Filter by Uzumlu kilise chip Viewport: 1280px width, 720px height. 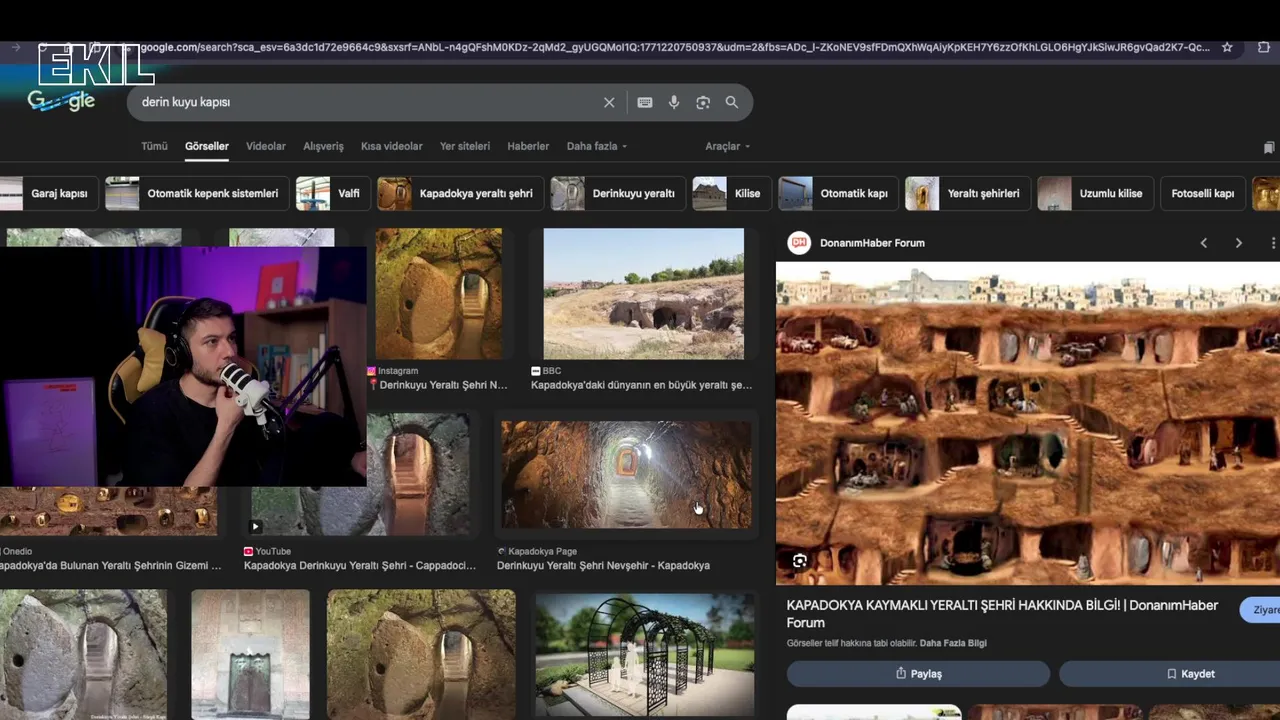1096,193
